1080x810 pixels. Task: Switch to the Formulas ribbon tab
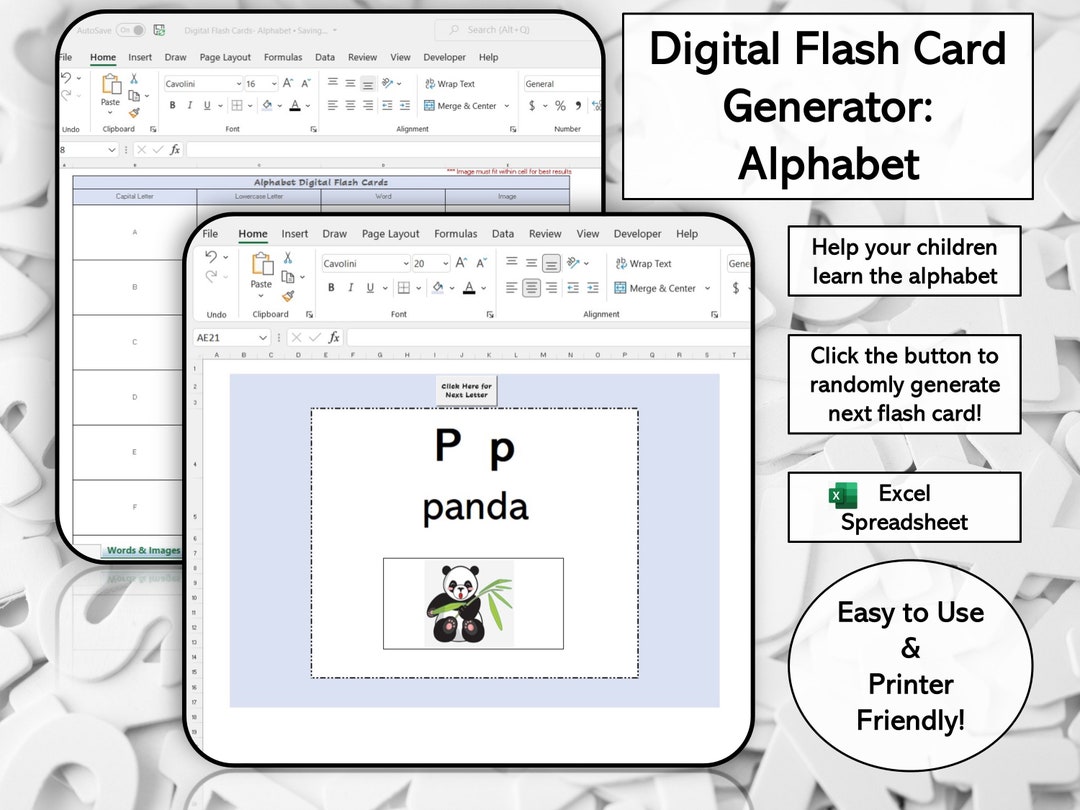pos(455,234)
